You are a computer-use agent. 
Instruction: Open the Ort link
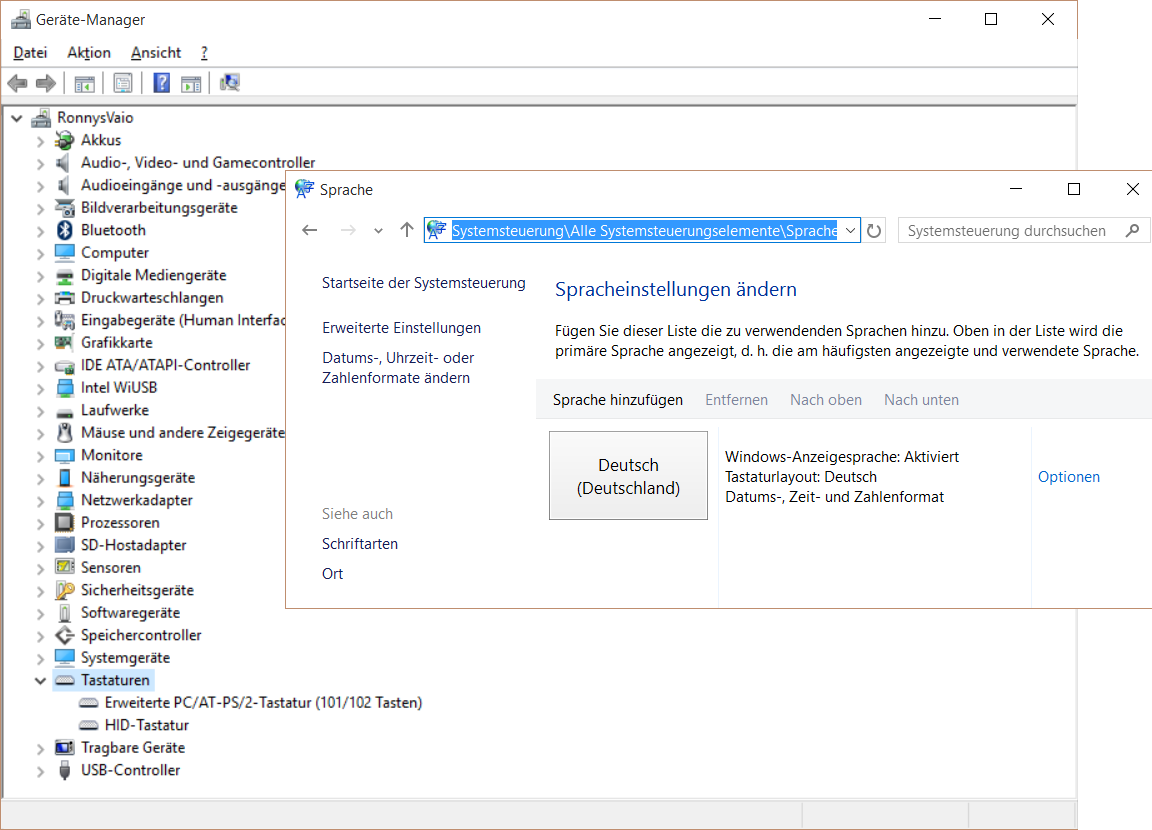point(332,574)
